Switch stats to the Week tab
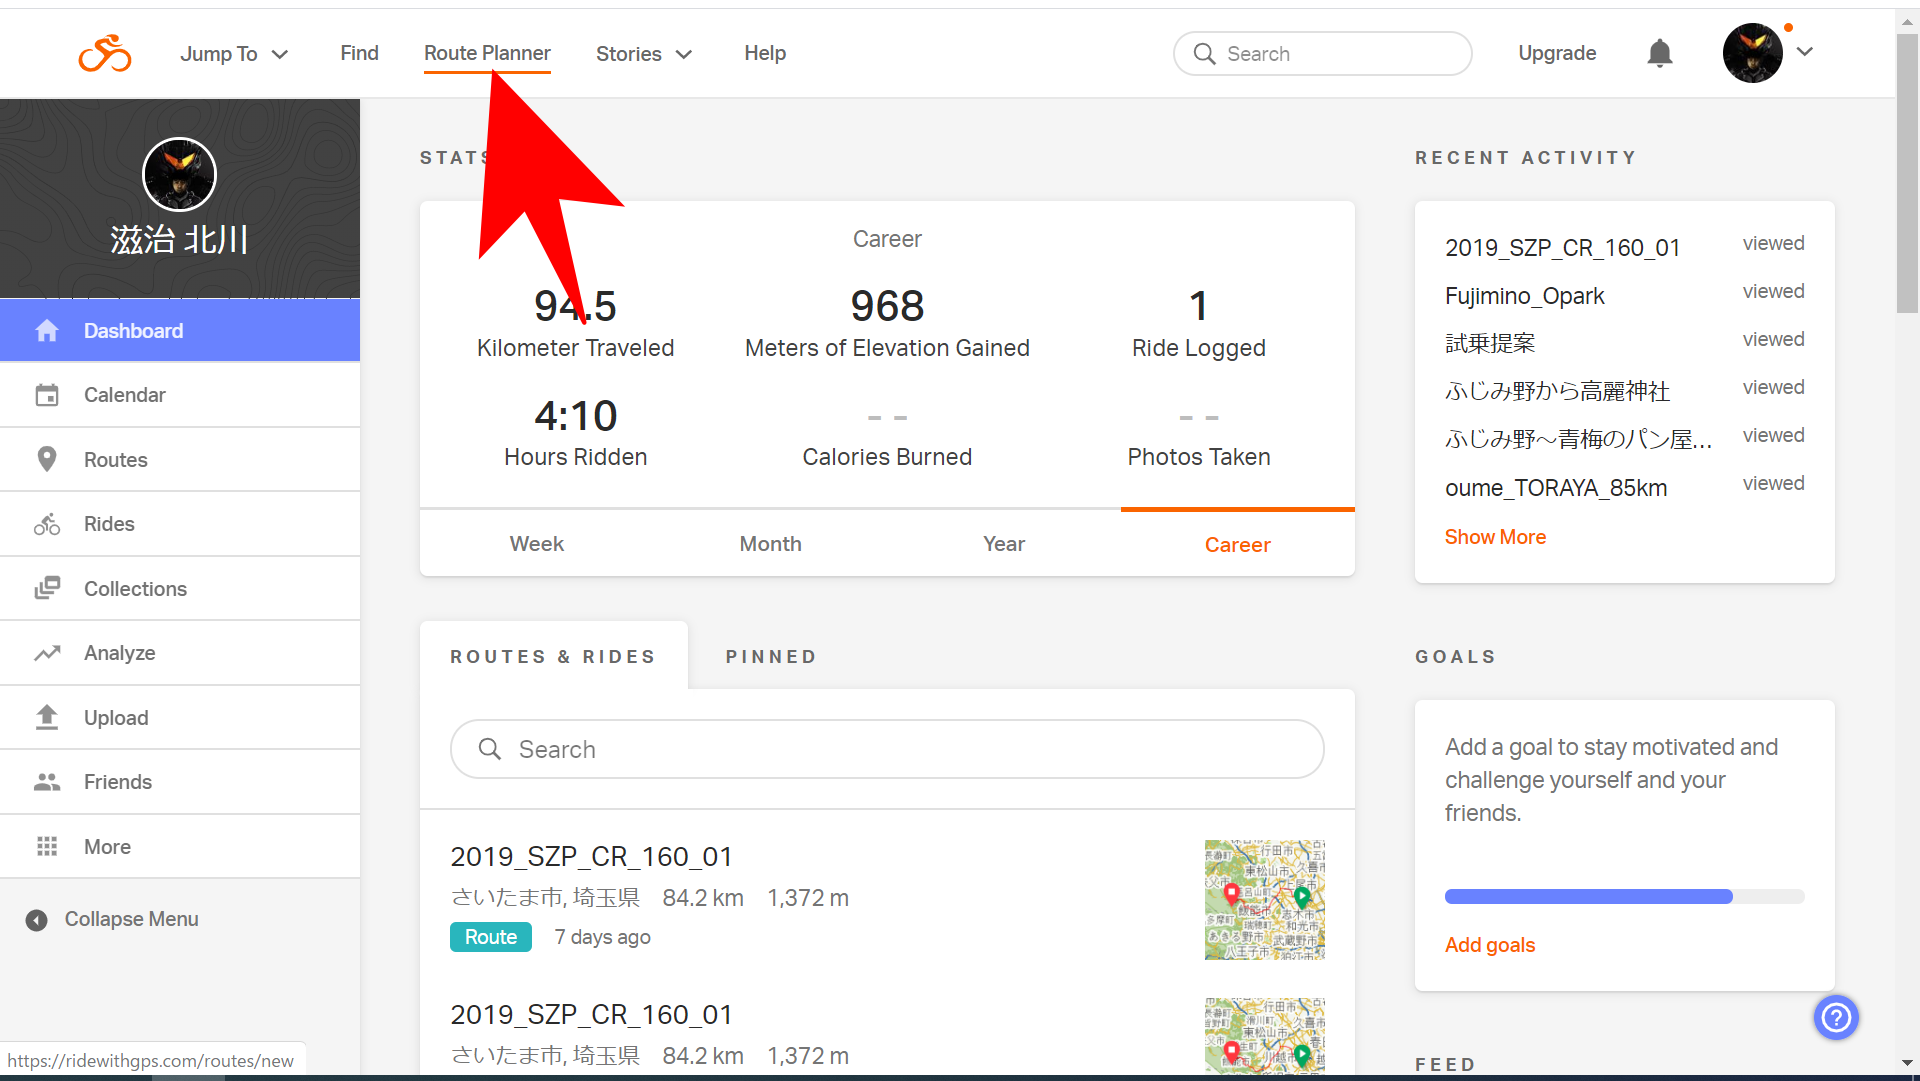This screenshot has height=1081, width=1920. [537, 544]
